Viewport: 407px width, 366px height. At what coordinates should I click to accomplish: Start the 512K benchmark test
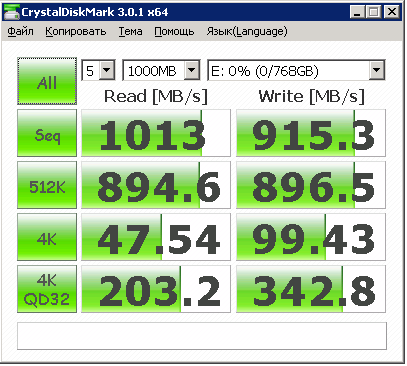(x=47, y=185)
